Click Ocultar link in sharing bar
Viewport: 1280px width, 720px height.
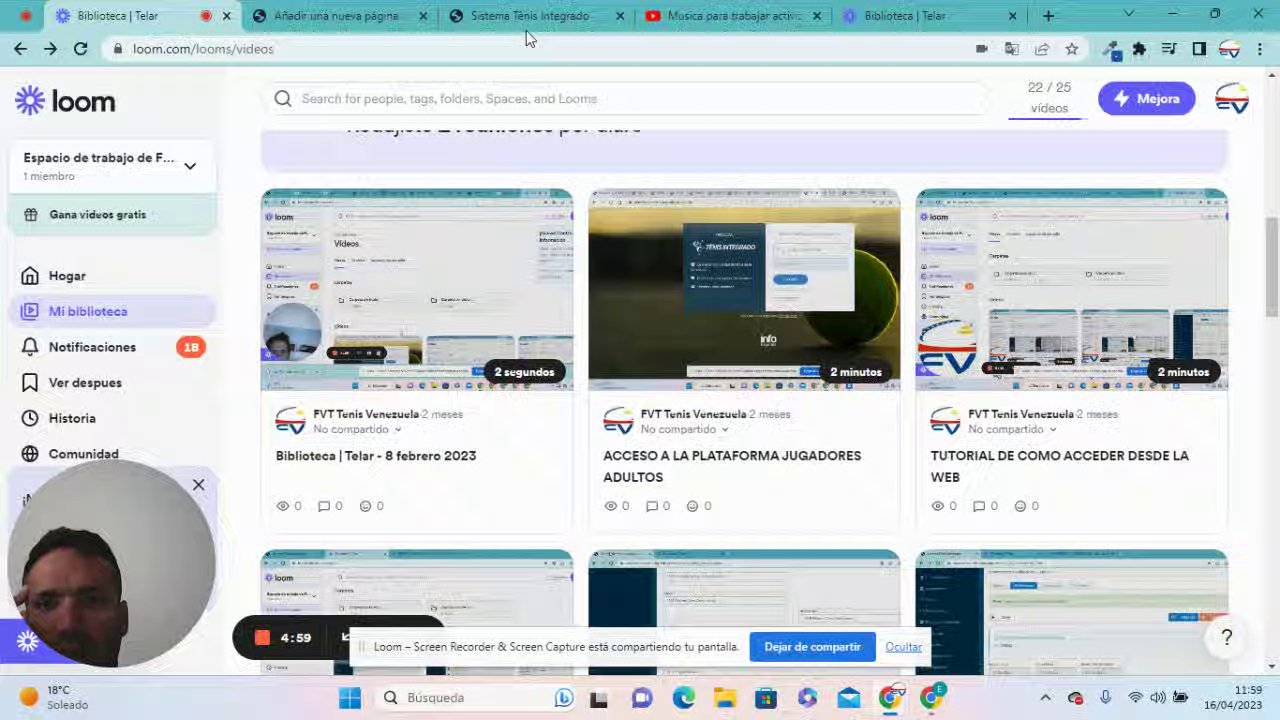[903, 647]
